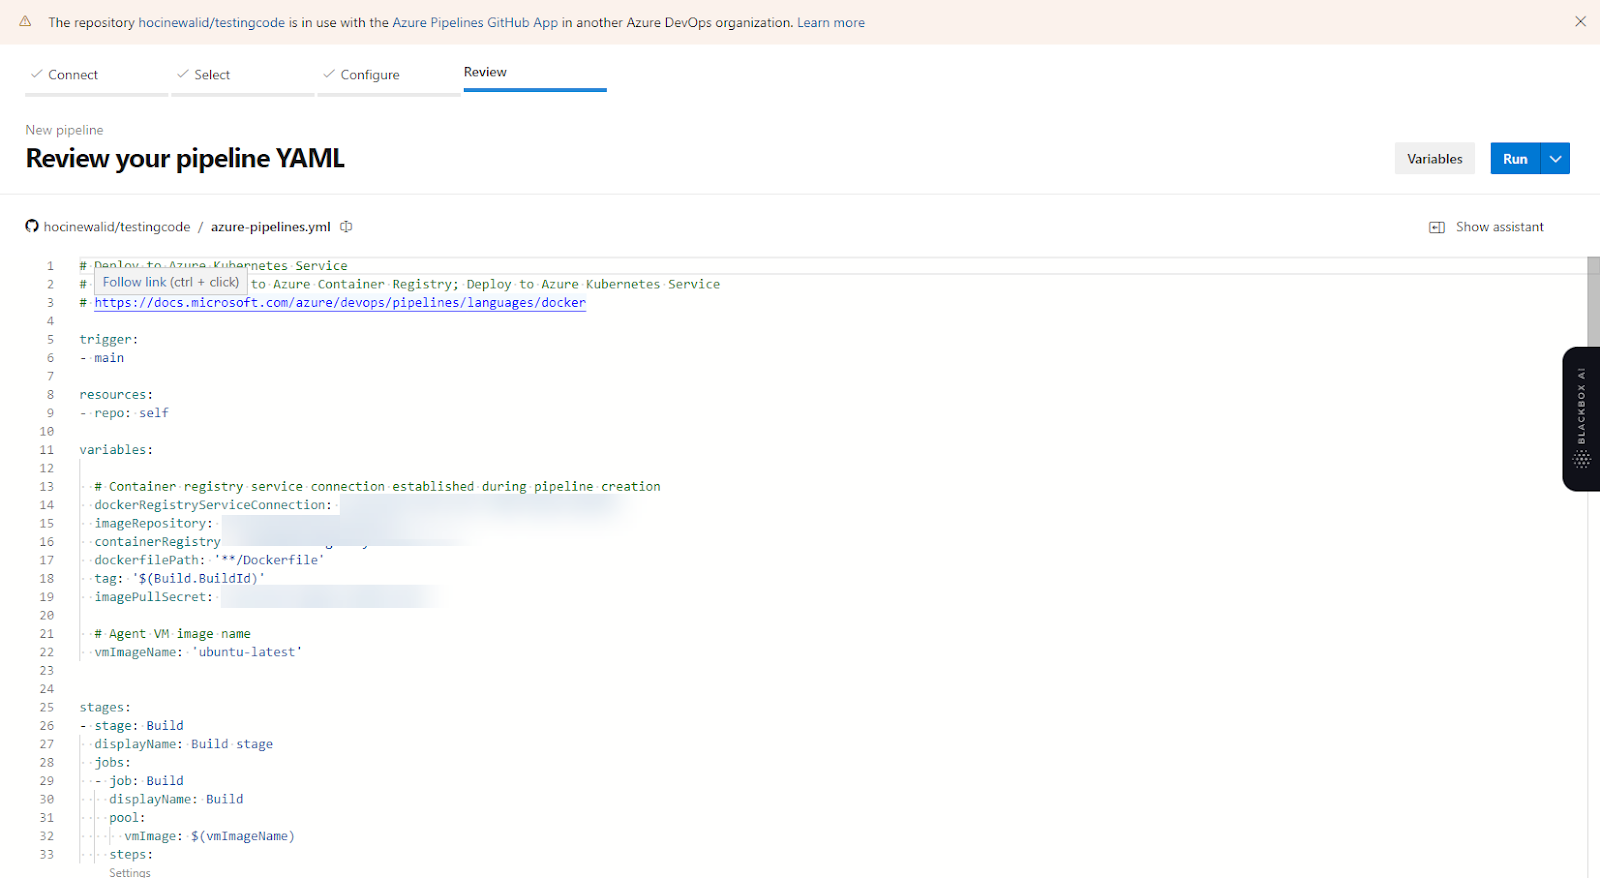Click the editor vertical scrollbar thumb

[x=1593, y=302]
